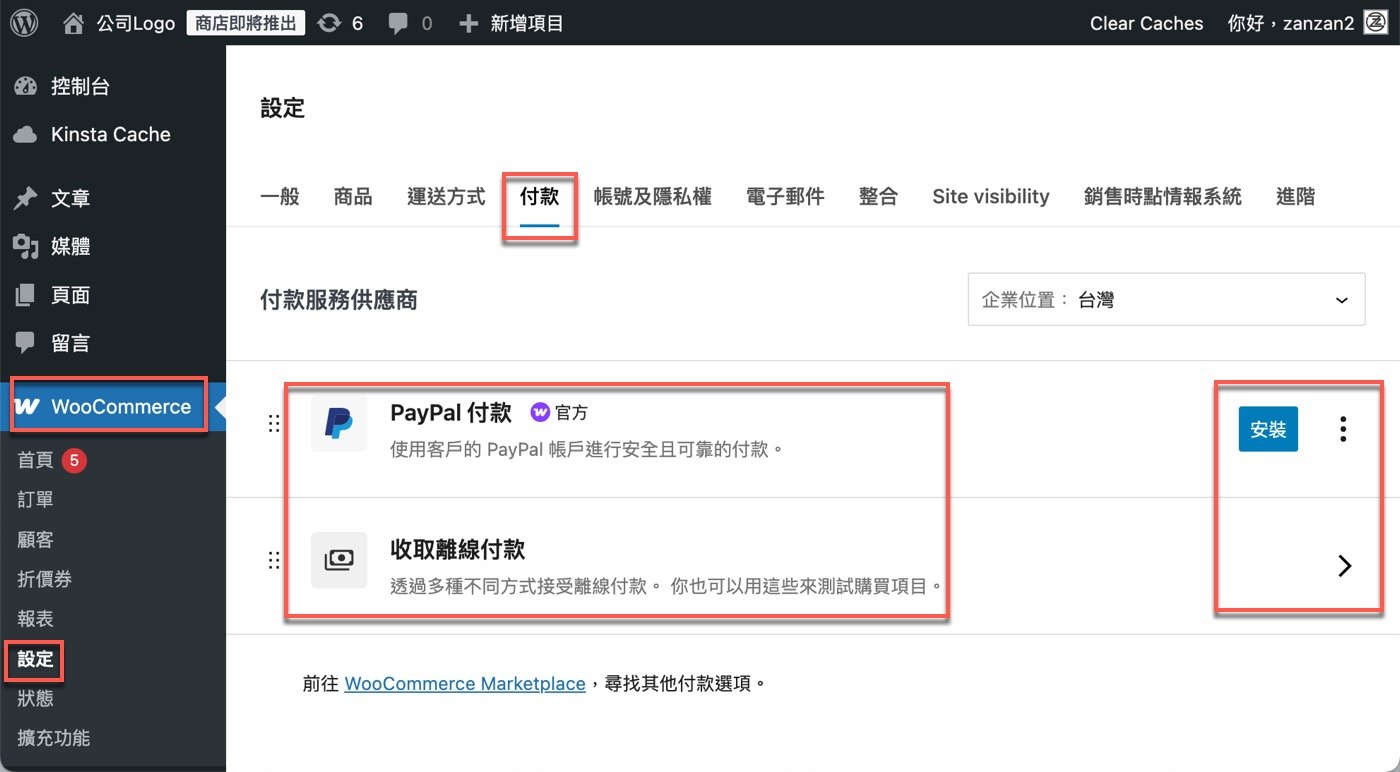This screenshot has width=1400, height=772.
Task: Click Clear Caches in the admin bar
Action: click(1147, 23)
